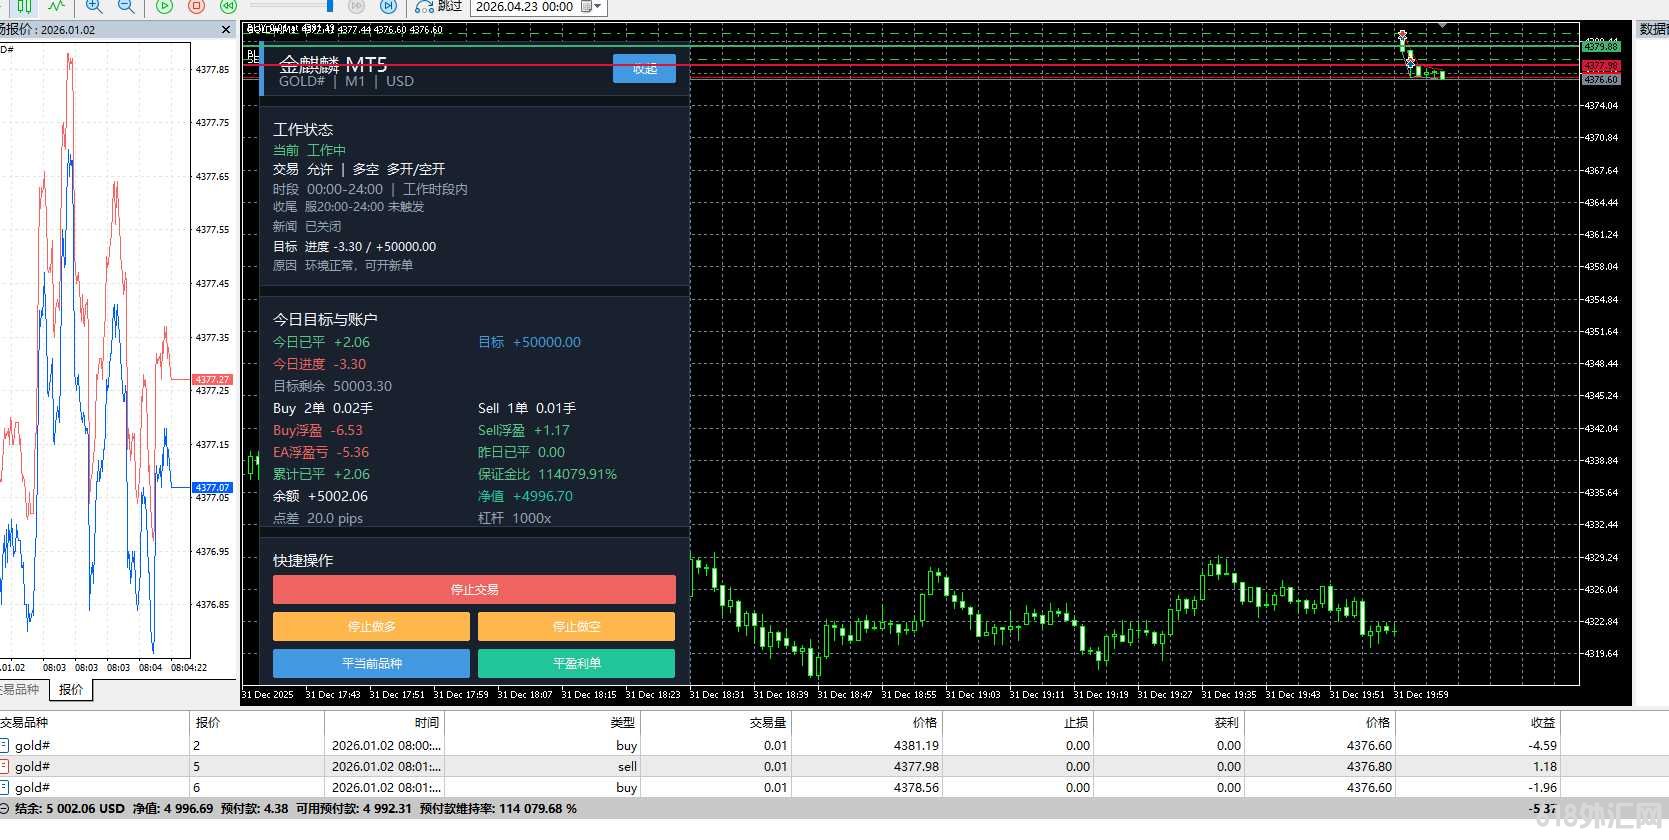Click the 4377.27 red ask price label
1669x840 pixels.
[212, 380]
